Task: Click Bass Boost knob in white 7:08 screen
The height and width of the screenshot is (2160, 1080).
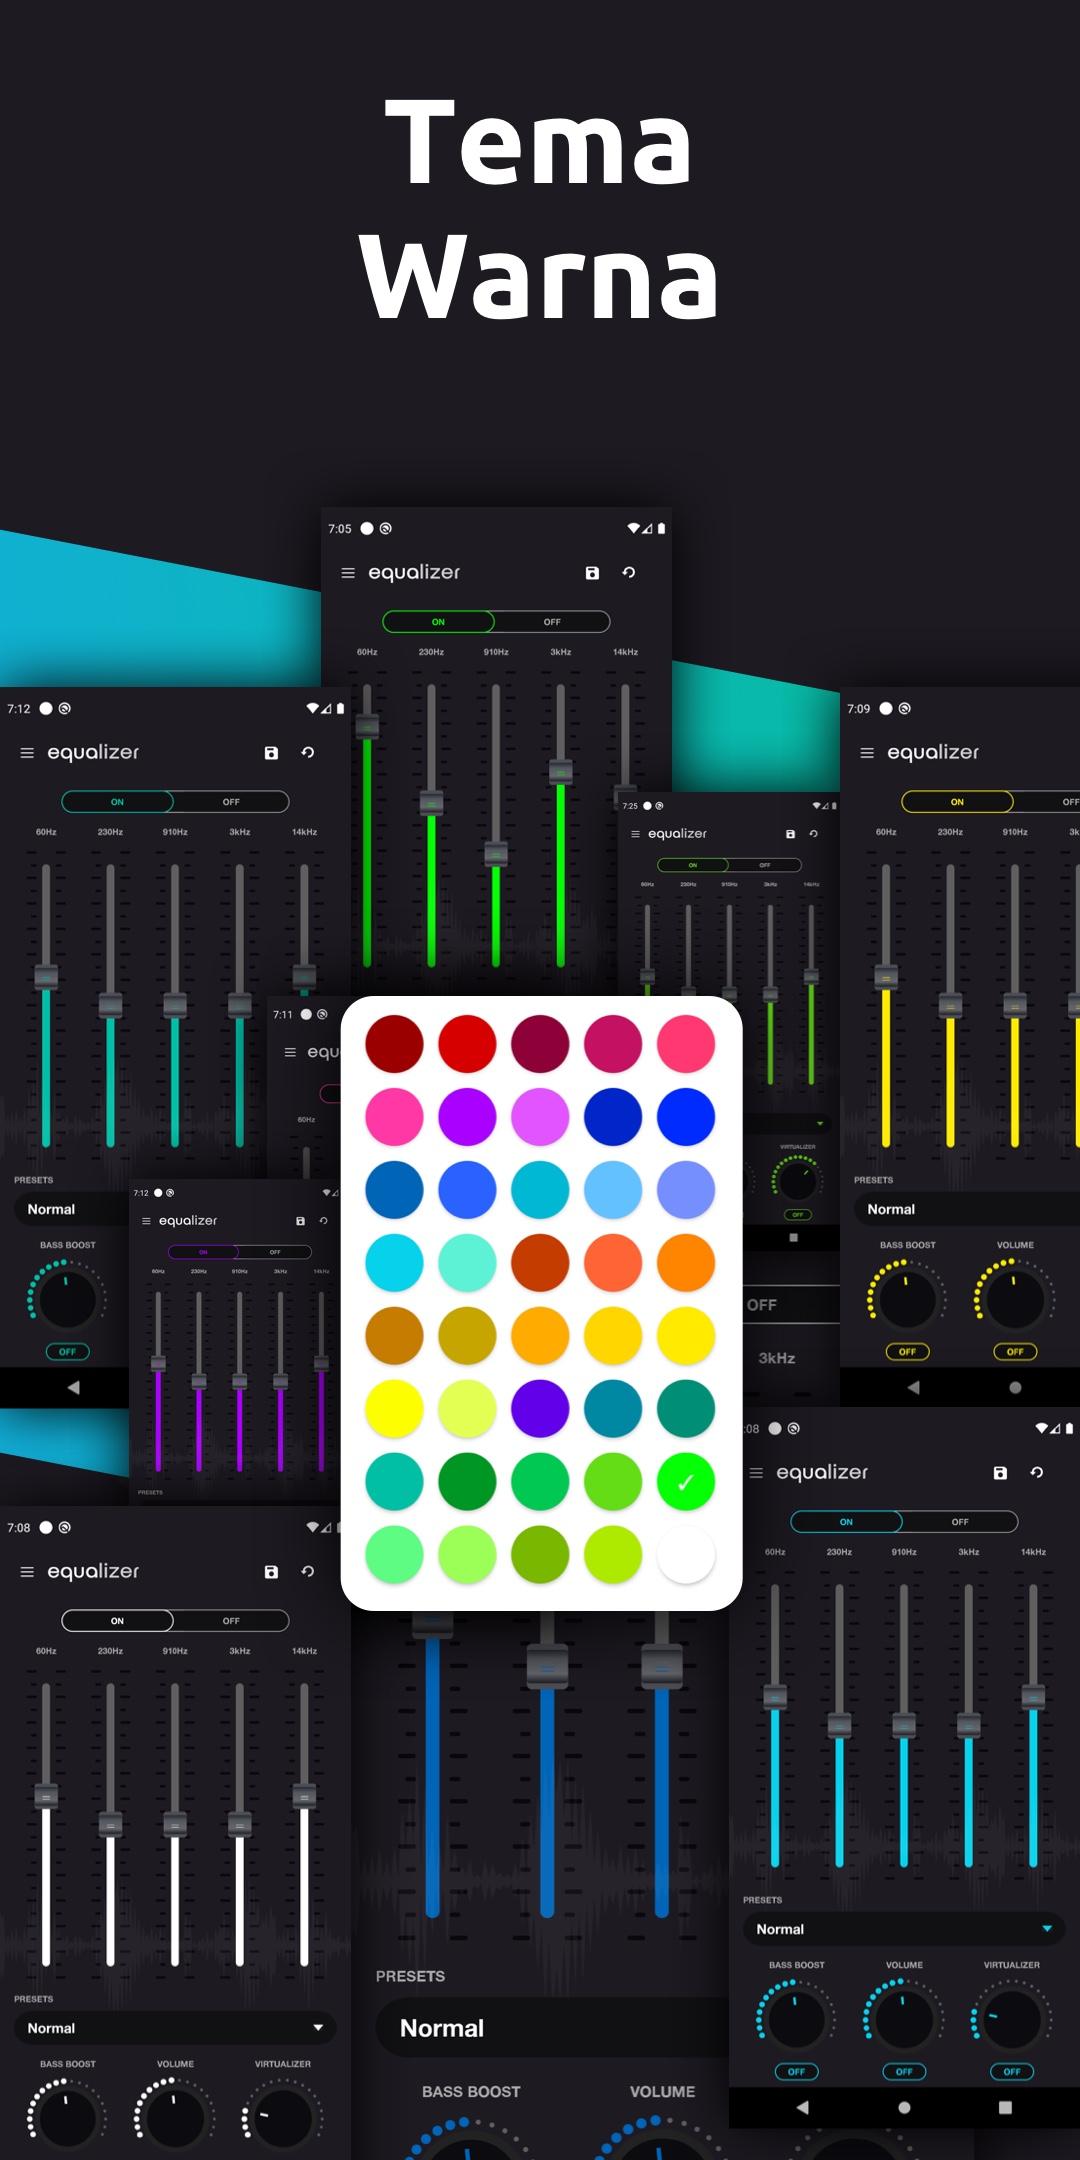Action: pos(67,2117)
